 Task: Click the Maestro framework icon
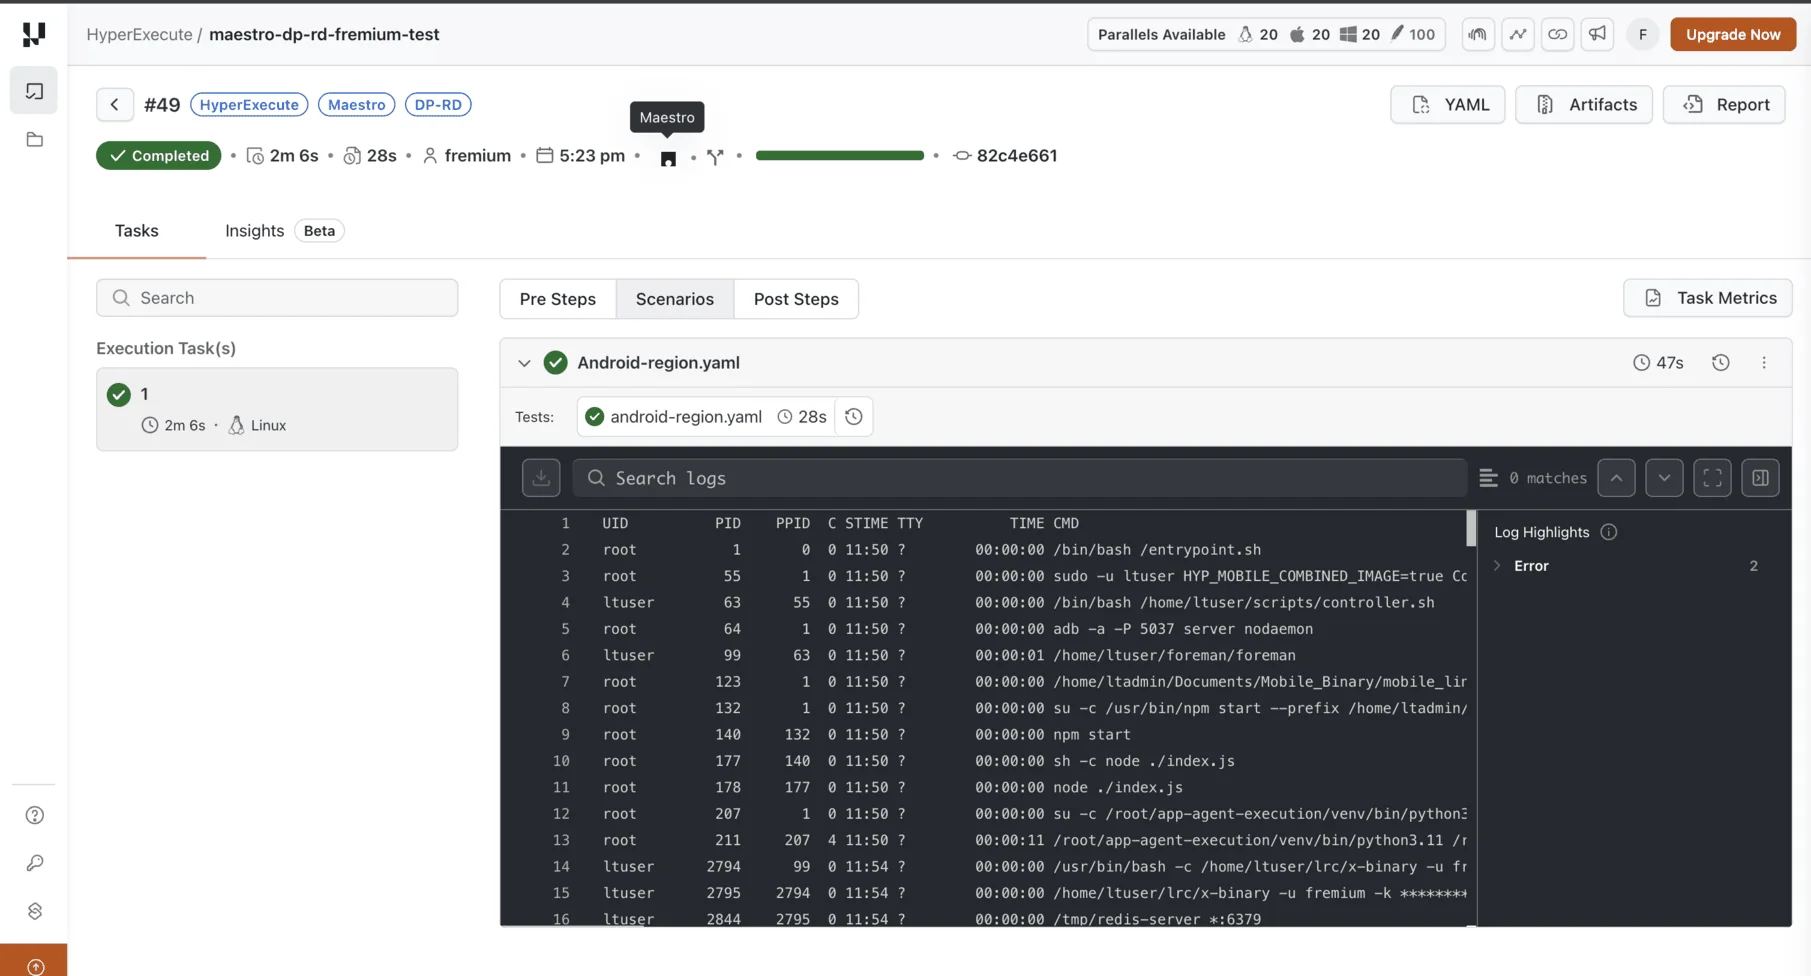click(668, 158)
